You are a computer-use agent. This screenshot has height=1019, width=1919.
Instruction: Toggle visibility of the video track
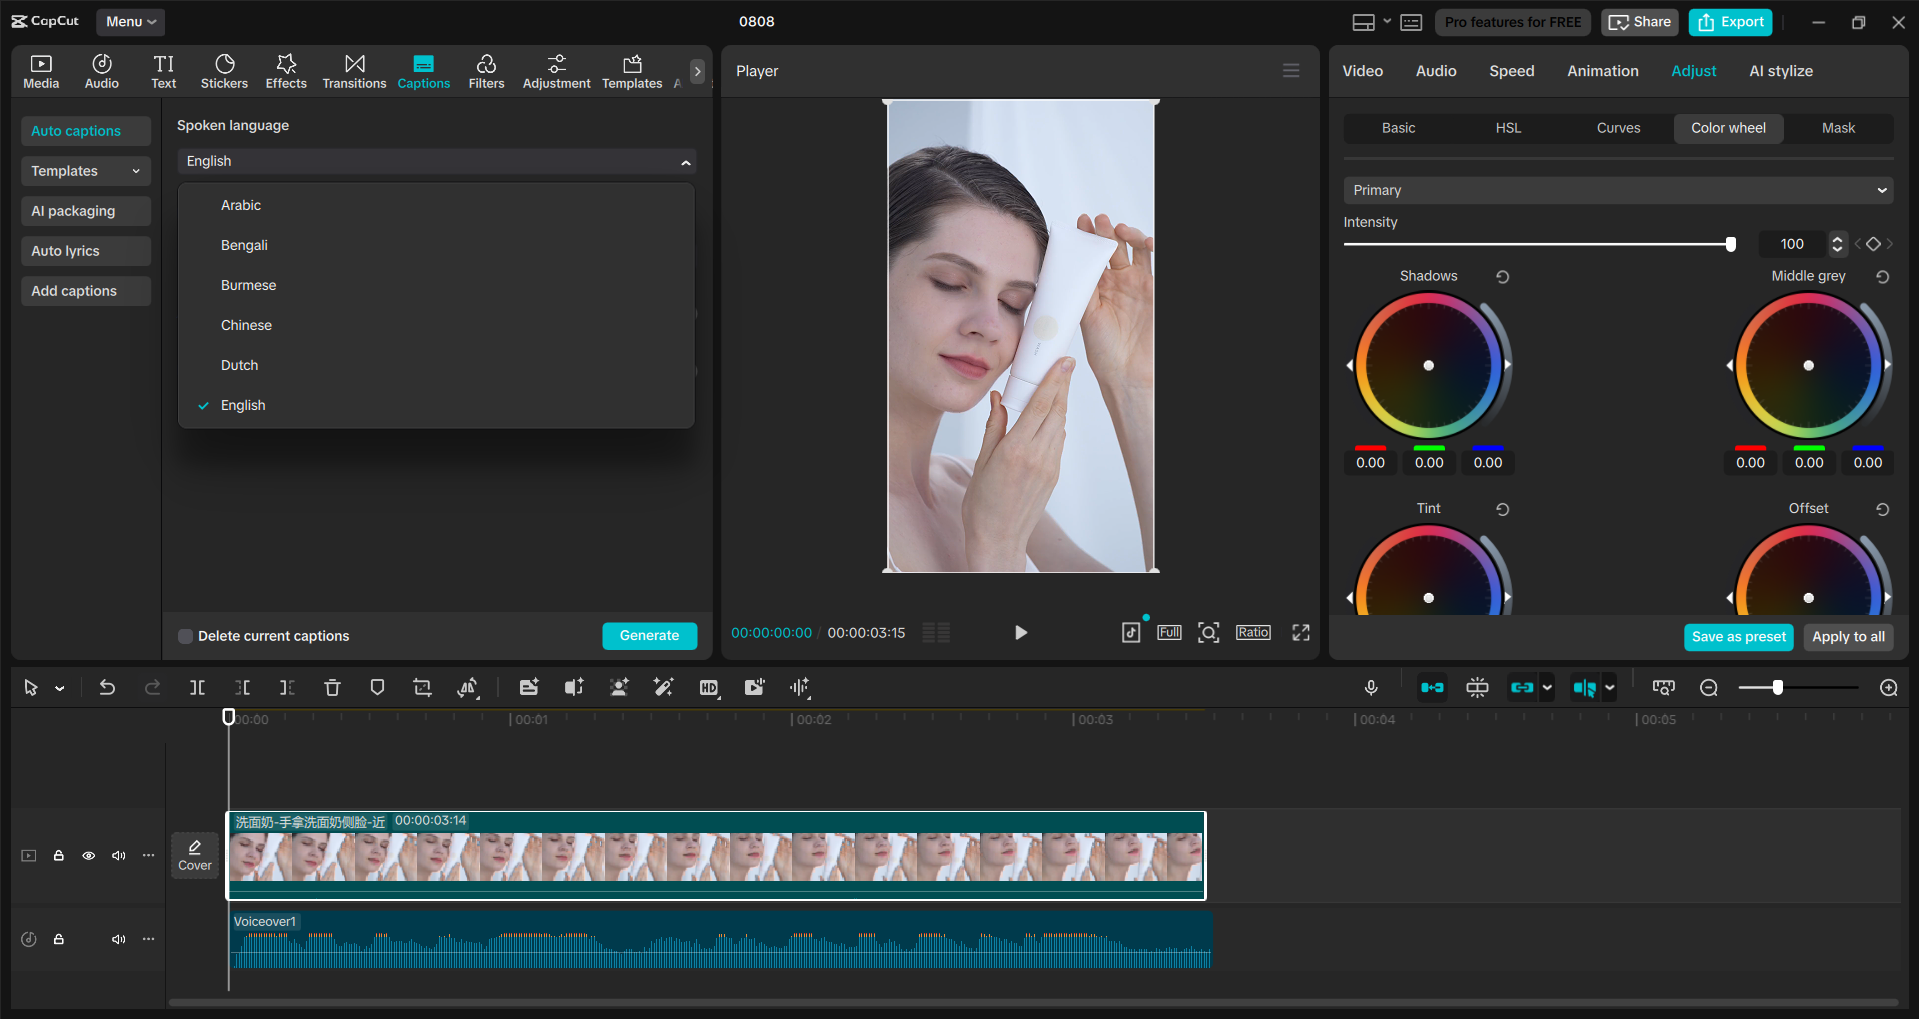coord(88,856)
